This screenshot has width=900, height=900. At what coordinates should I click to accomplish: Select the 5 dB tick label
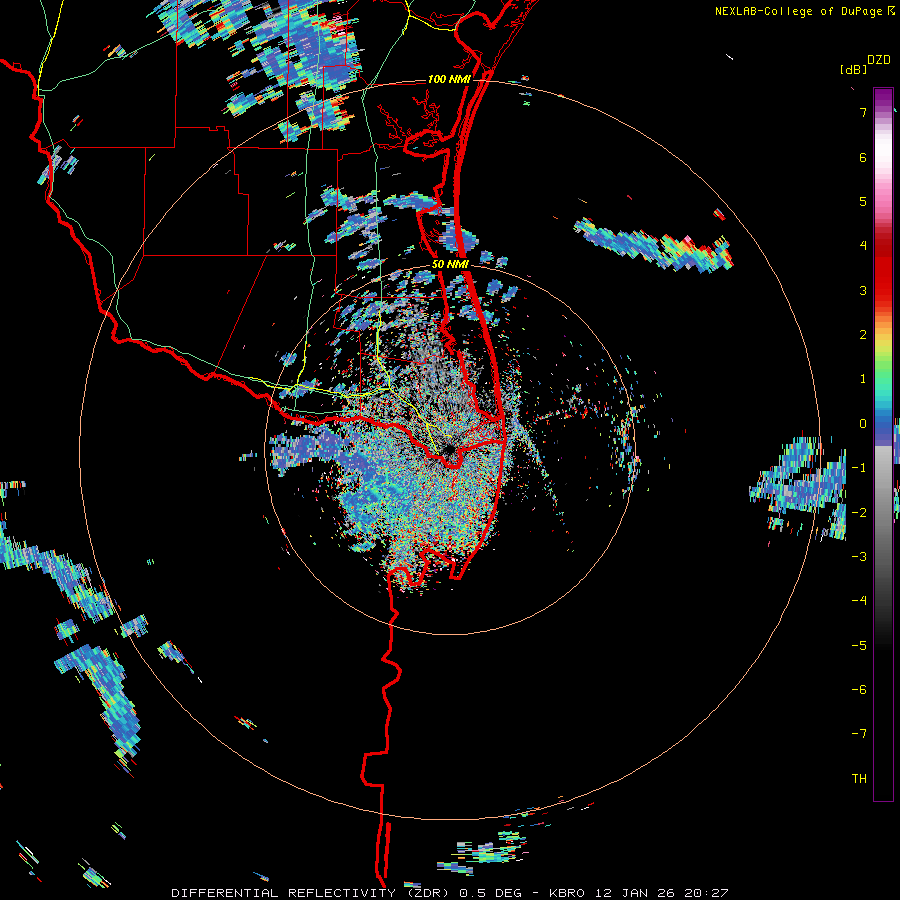(x=863, y=201)
